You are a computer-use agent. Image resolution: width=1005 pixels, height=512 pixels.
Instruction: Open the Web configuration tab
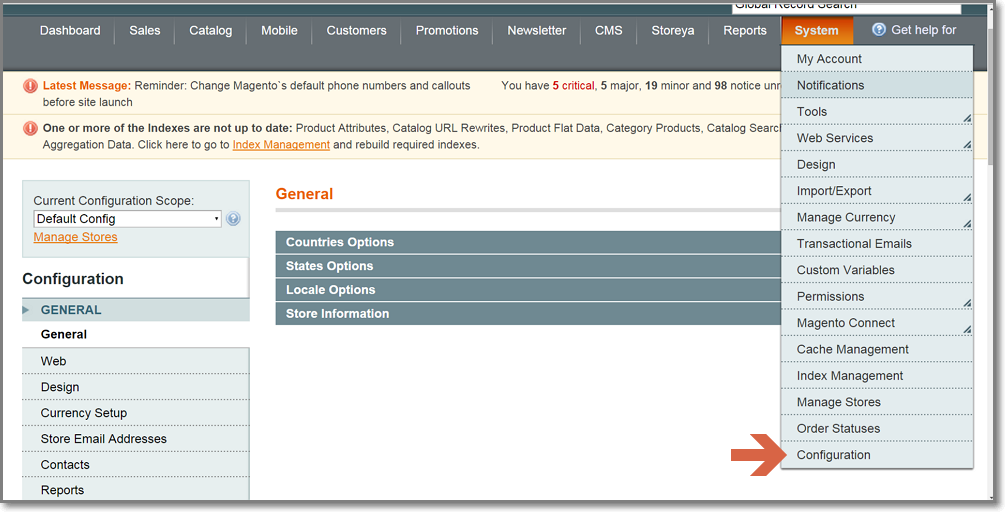(x=54, y=361)
